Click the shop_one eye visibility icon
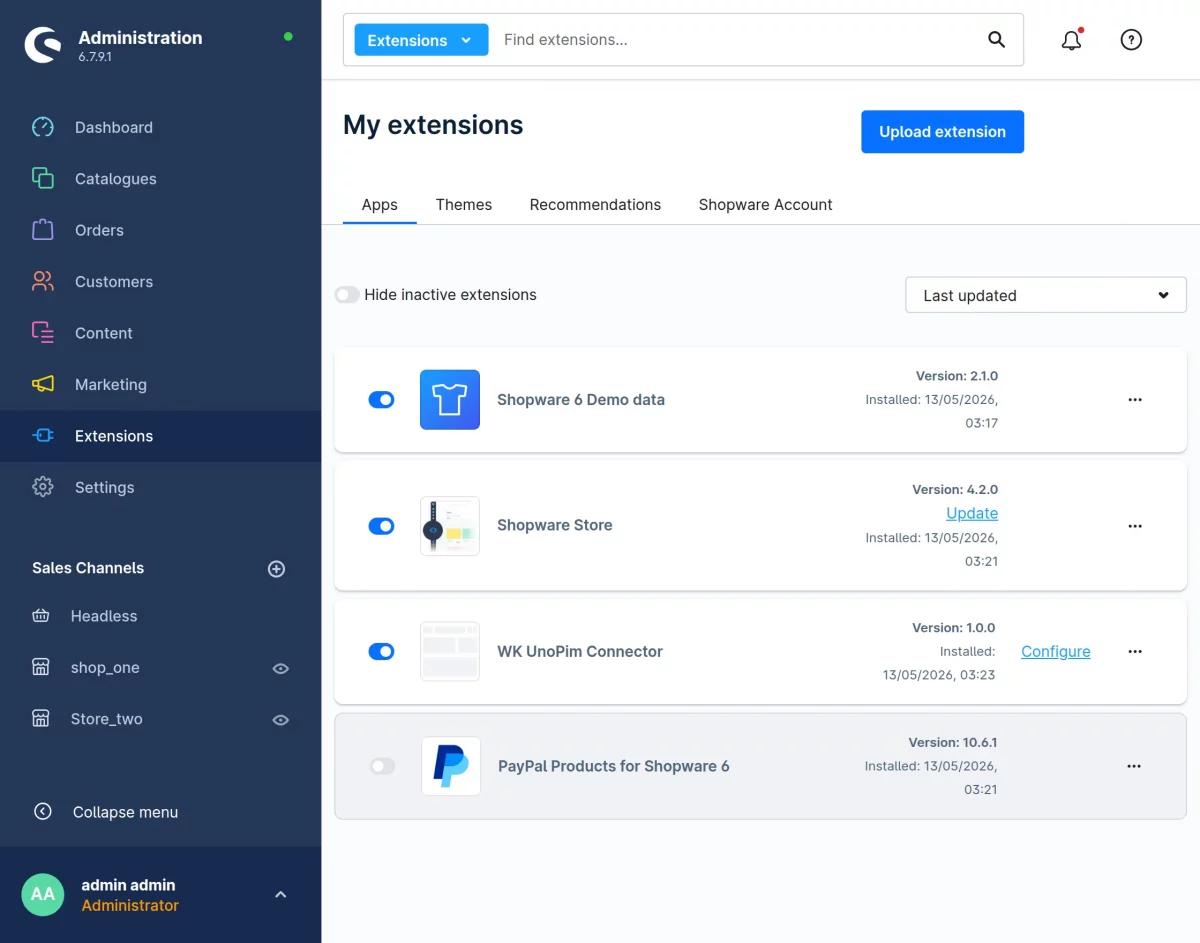This screenshot has width=1200, height=943. 281,668
